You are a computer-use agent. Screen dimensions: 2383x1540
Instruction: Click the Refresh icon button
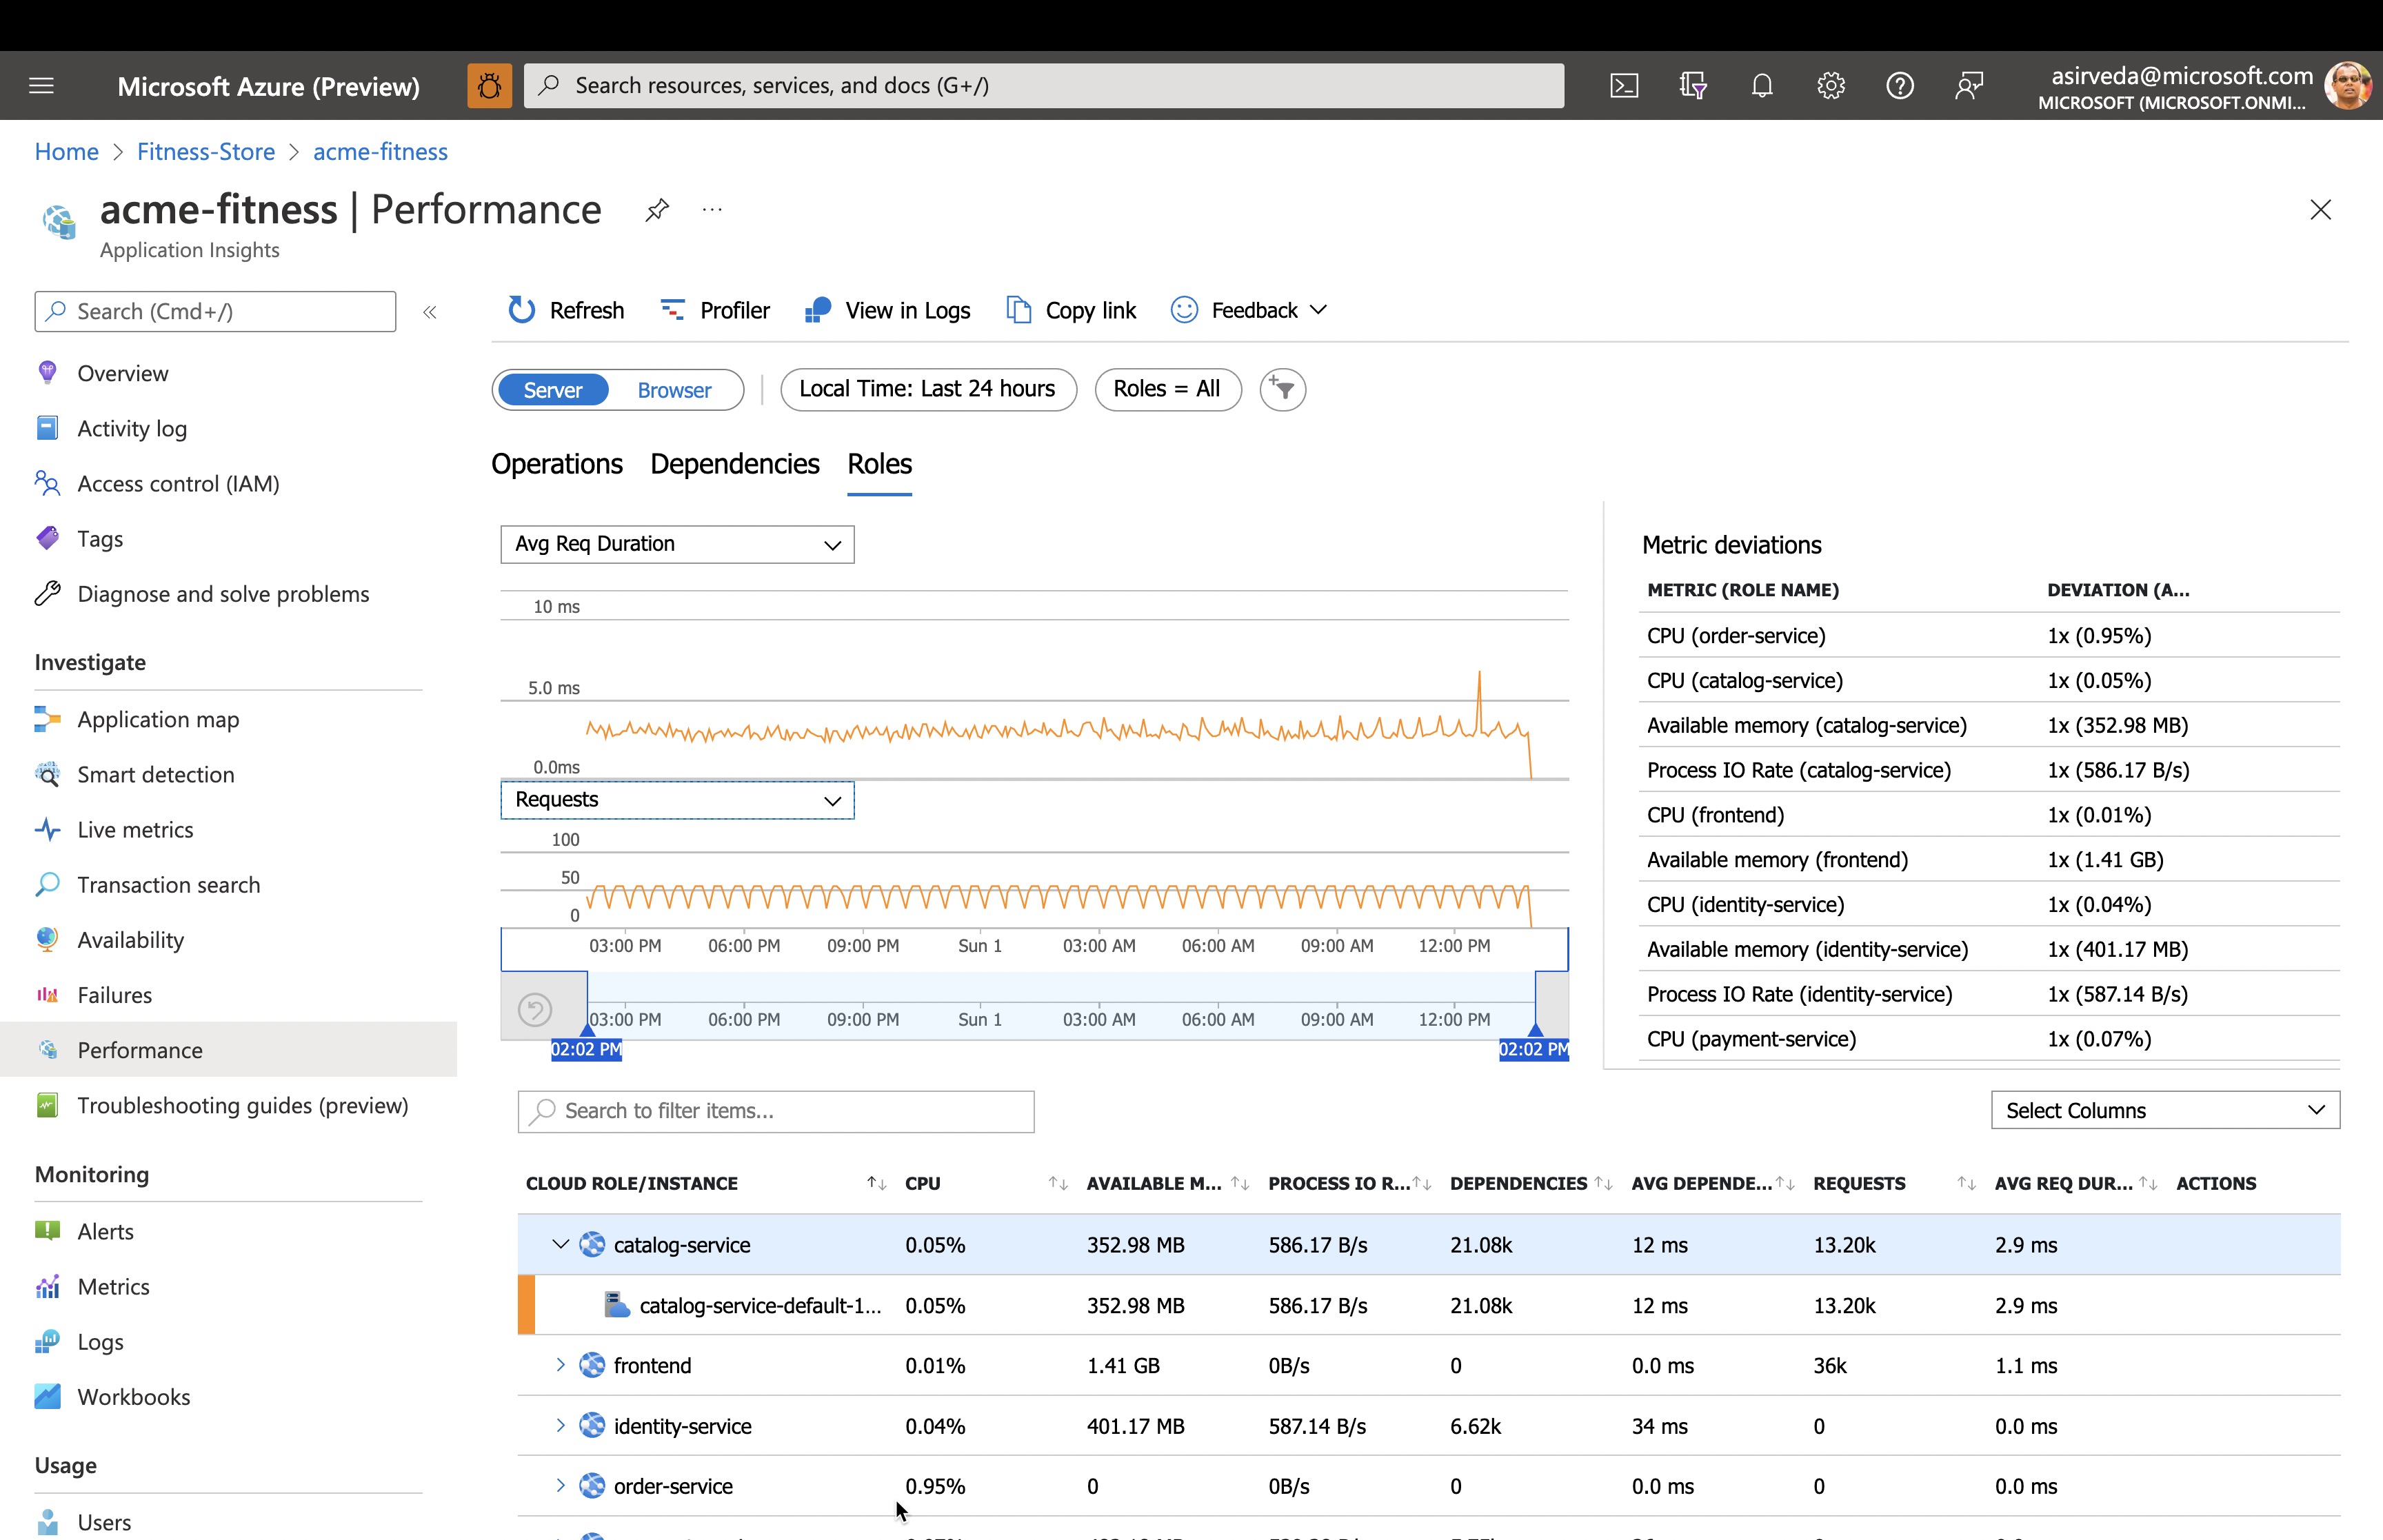pos(523,309)
